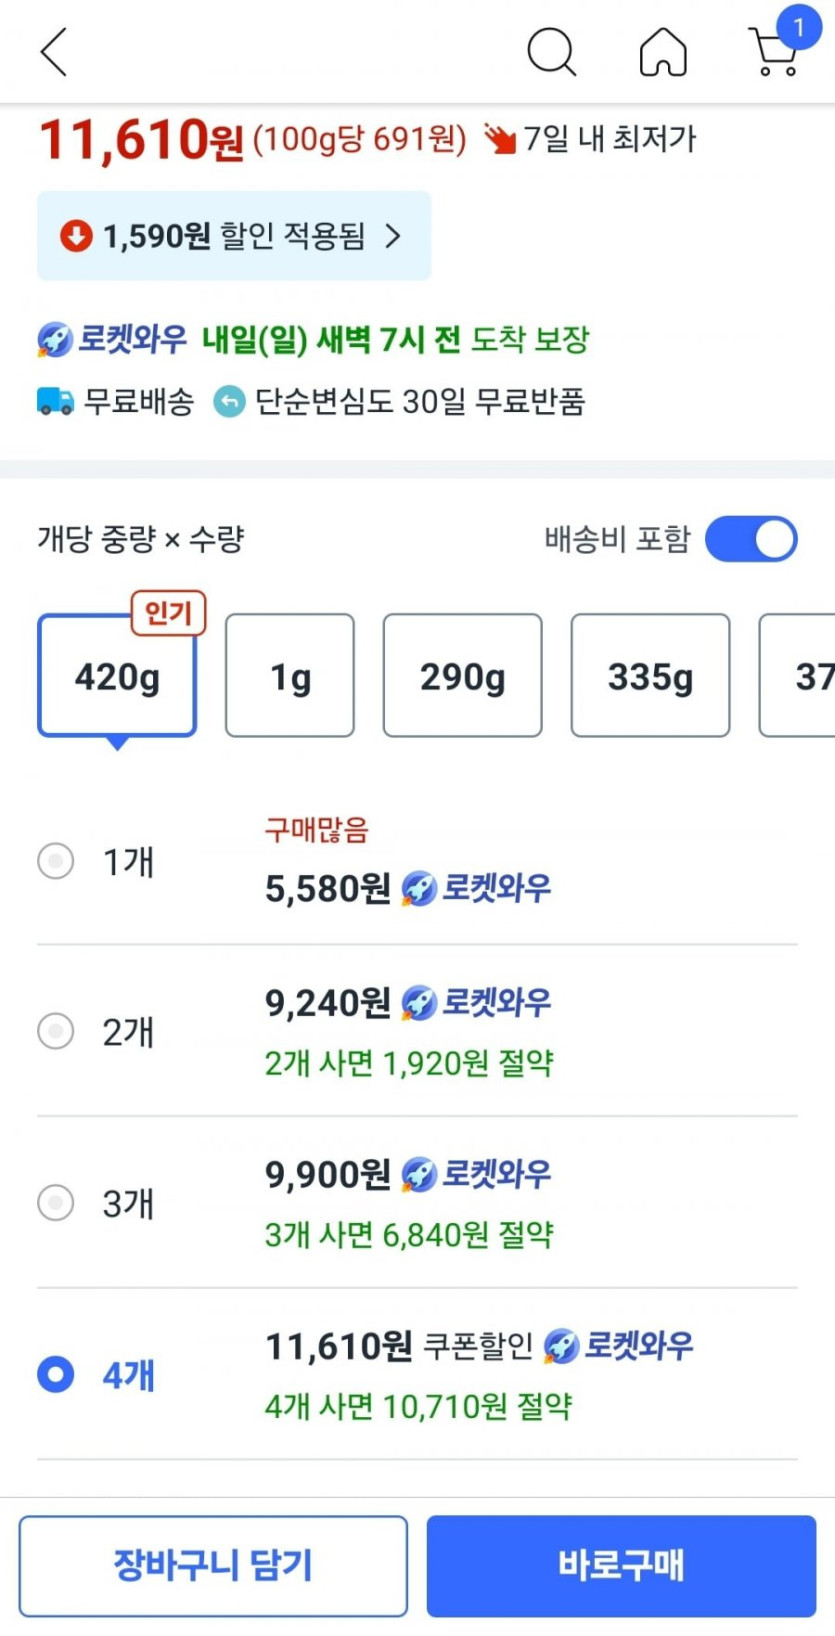Tap the back arrow icon
The image size is (835, 1636).
54,51
